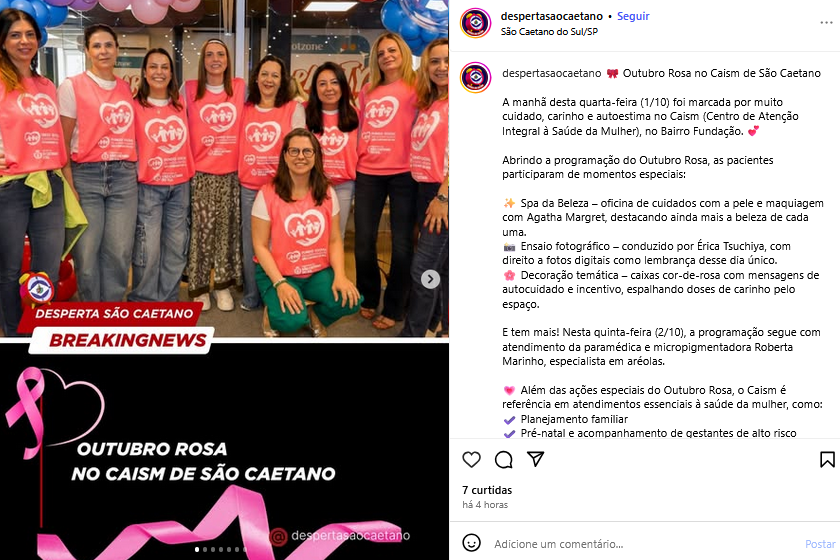Share the post with the paper plane icon
Screen dimensions: 840x560
[x=535, y=459]
